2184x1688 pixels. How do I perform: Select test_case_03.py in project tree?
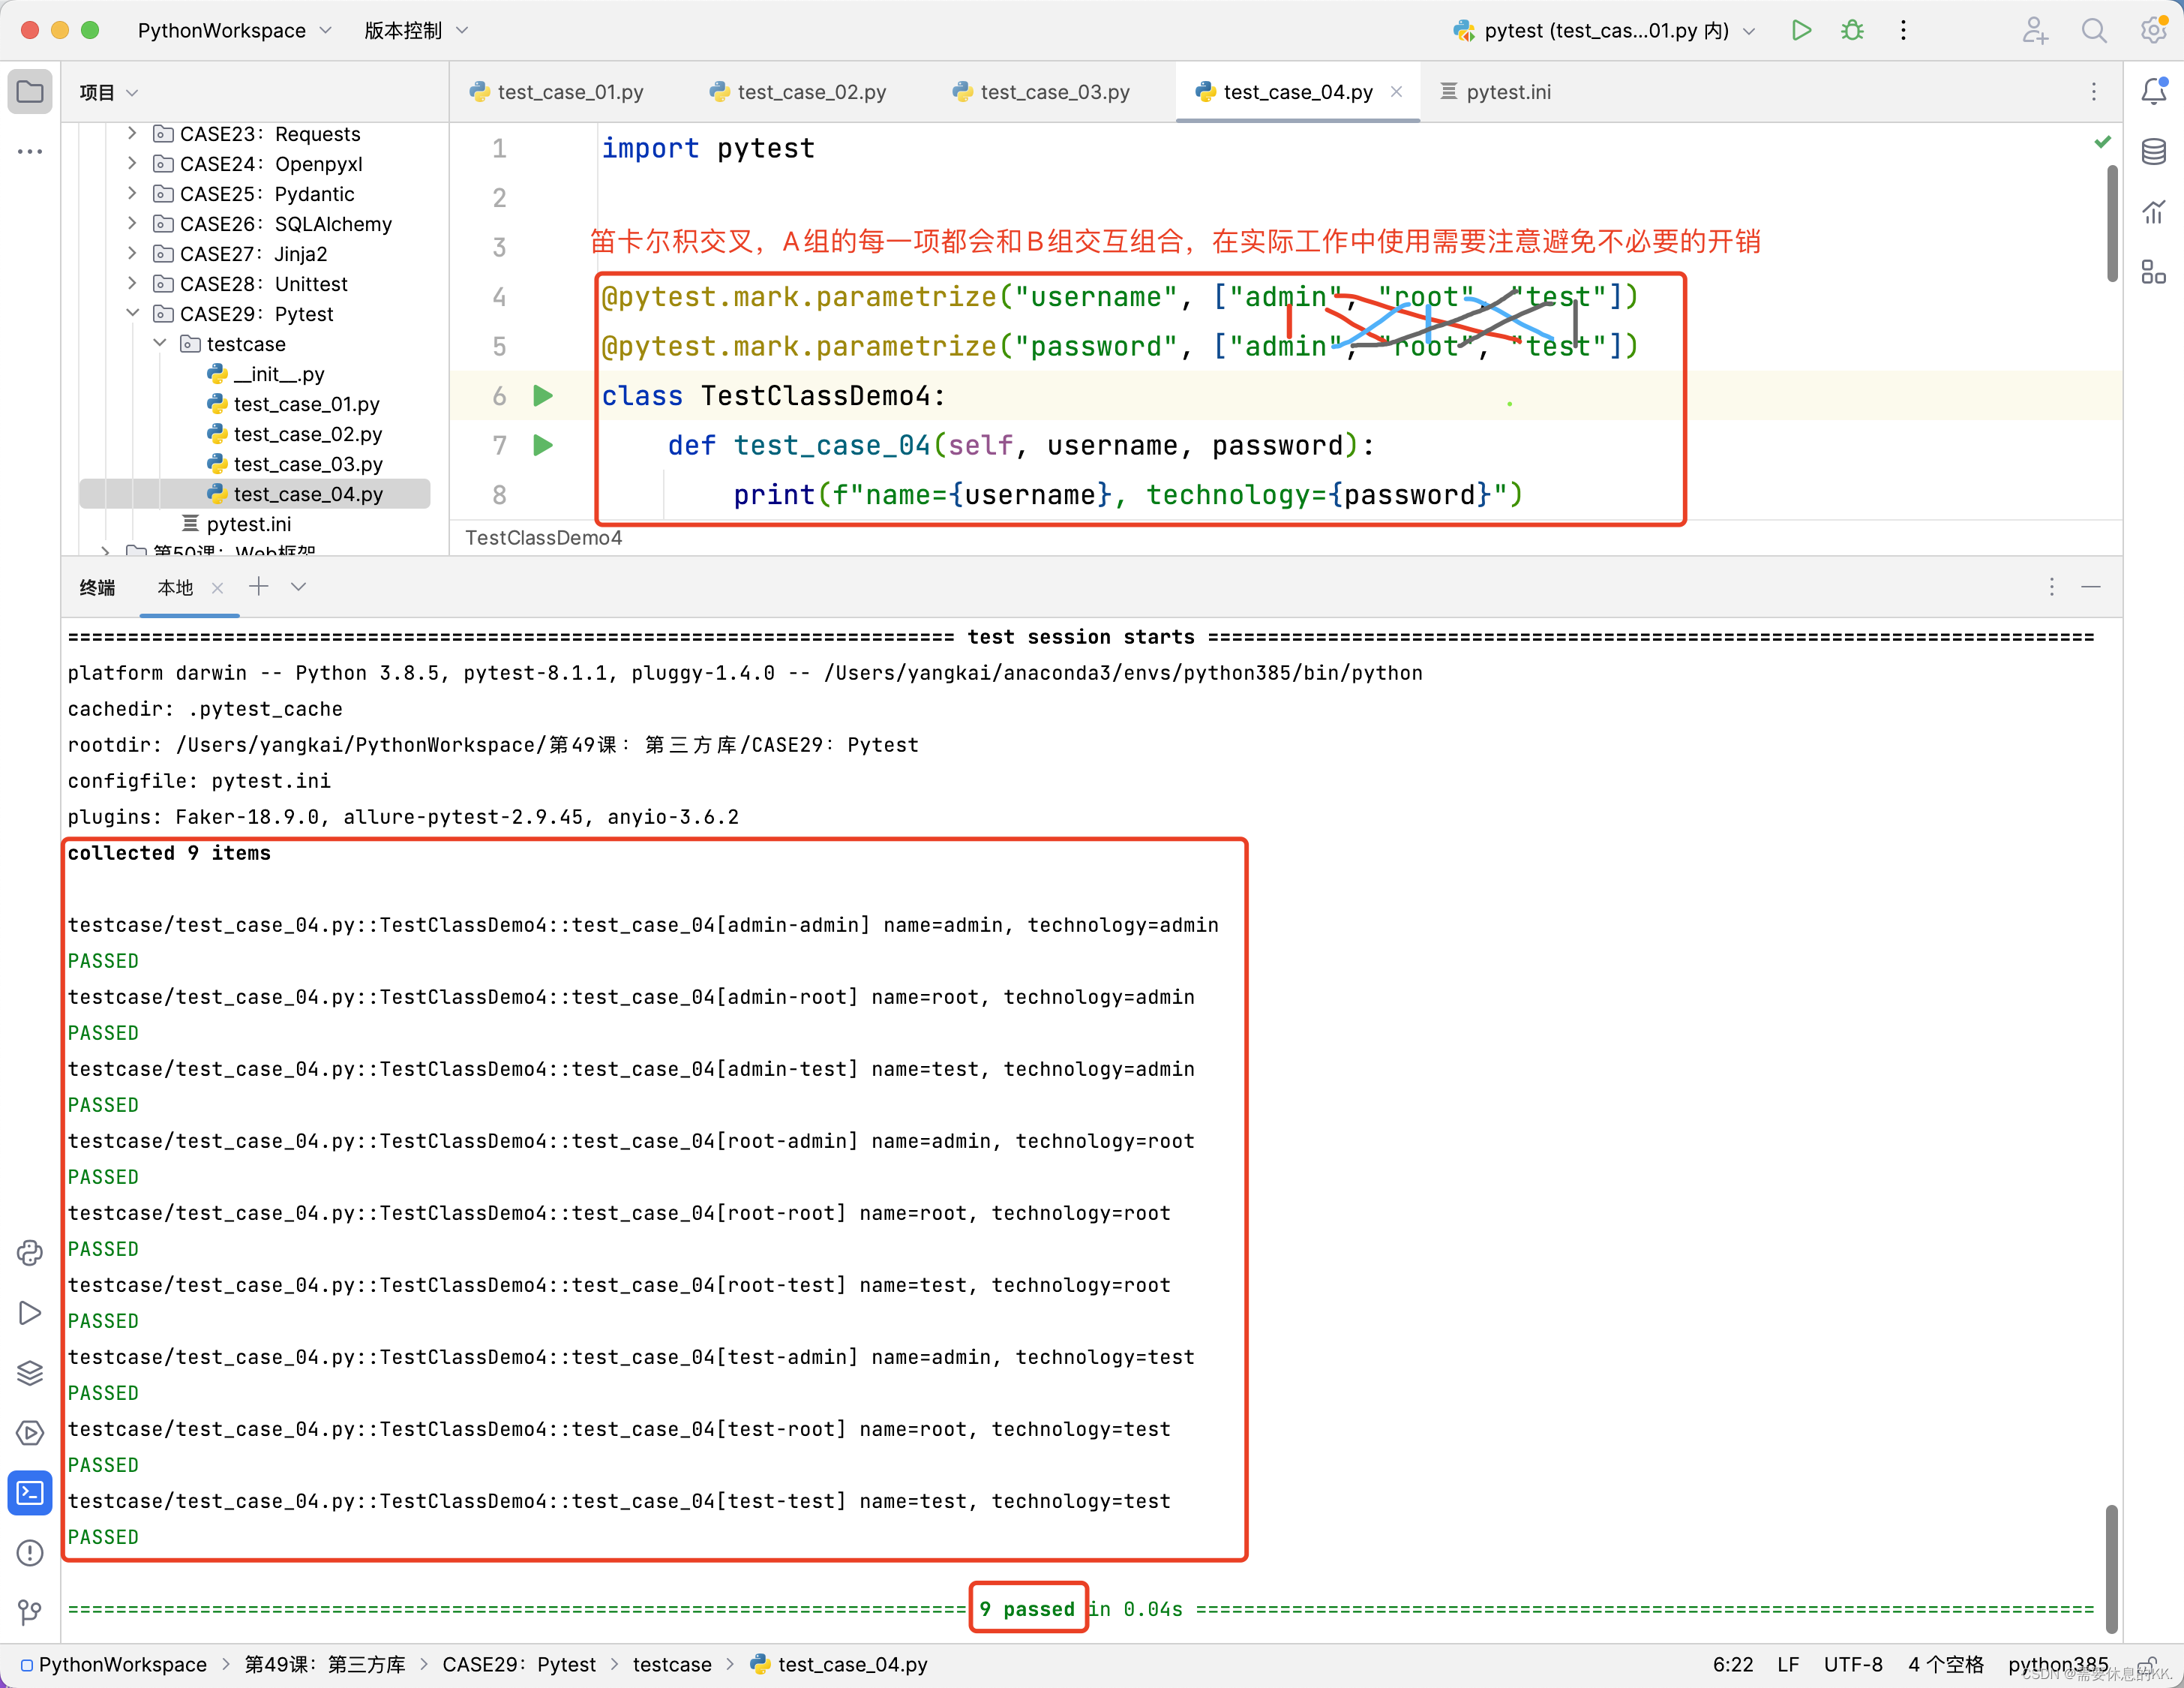(307, 464)
